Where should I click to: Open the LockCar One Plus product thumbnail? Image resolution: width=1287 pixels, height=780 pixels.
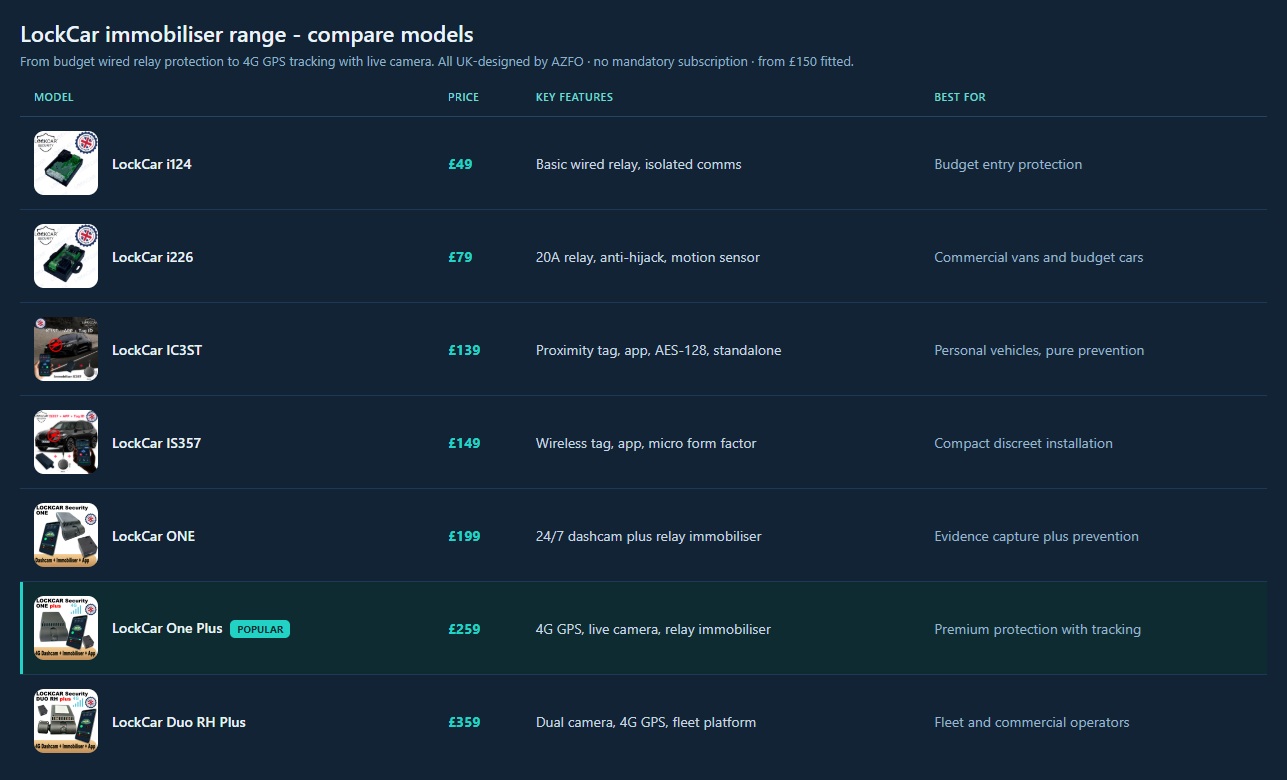(x=66, y=628)
